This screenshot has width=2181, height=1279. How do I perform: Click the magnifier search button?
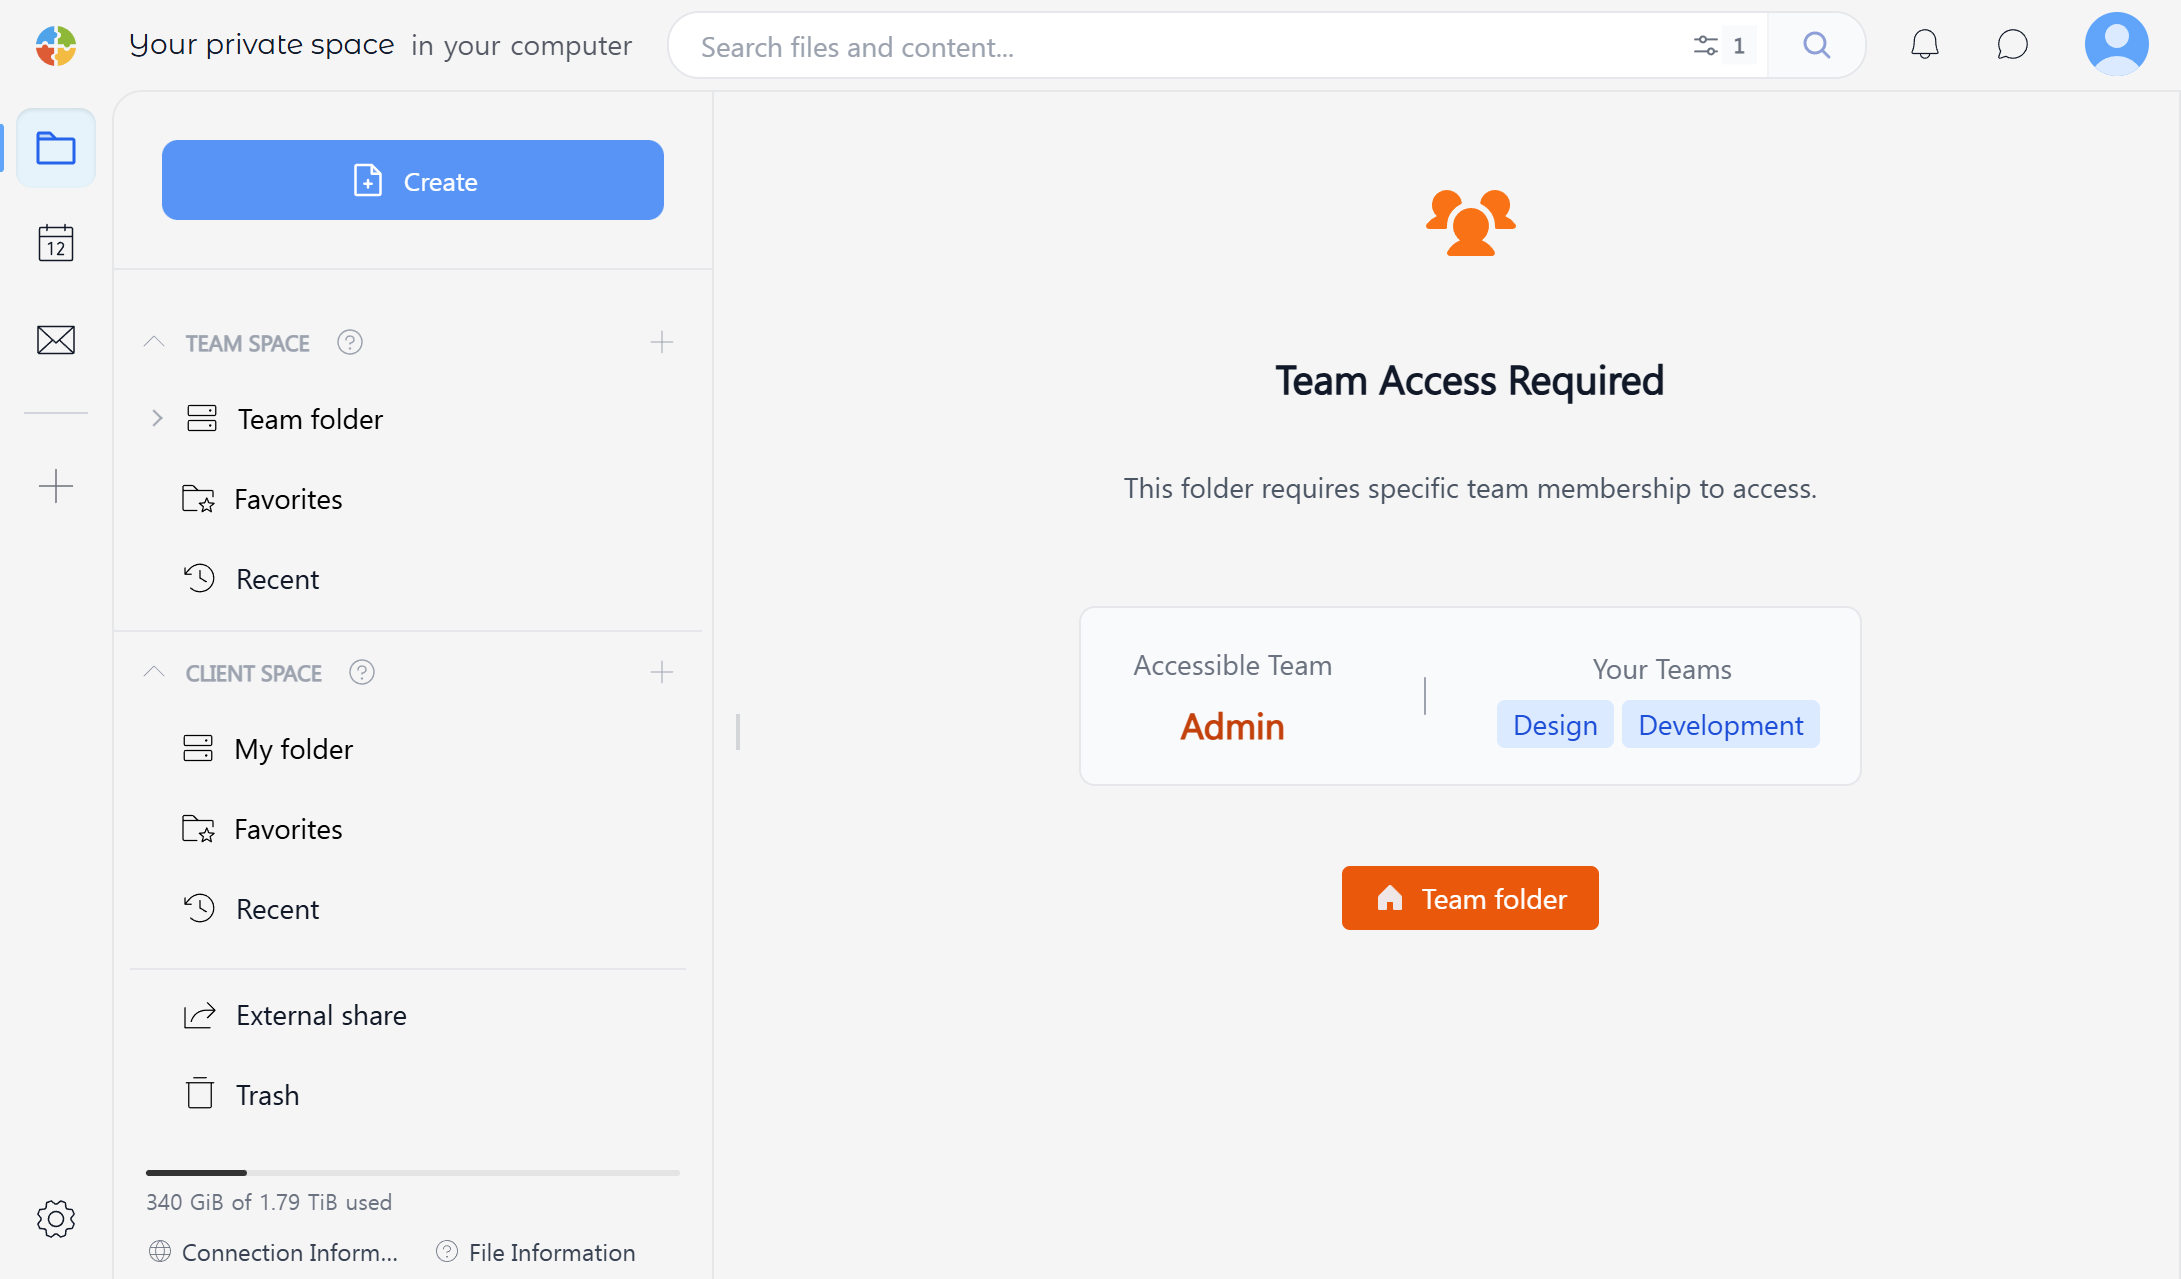pyautogui.click(x=1816, y=45)
